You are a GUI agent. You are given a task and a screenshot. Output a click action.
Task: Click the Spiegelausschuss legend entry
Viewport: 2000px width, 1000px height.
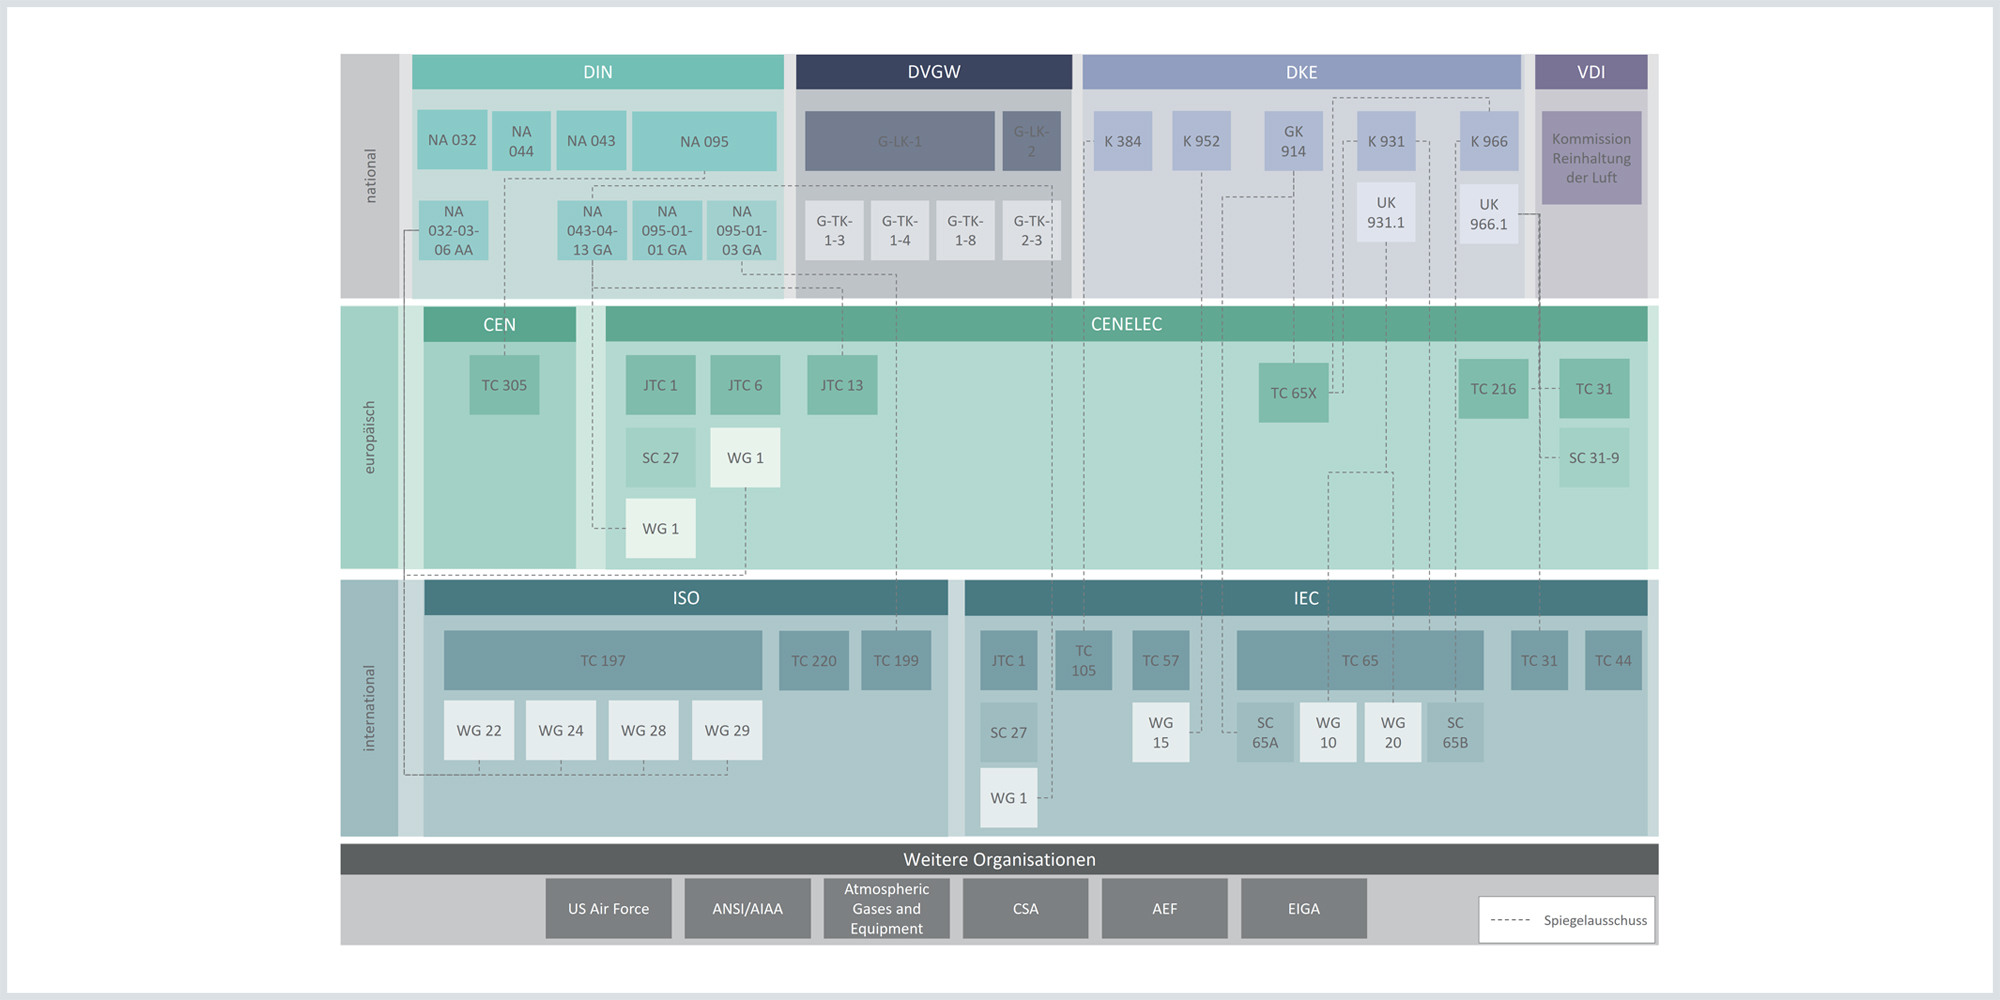tap(1568, 920)
